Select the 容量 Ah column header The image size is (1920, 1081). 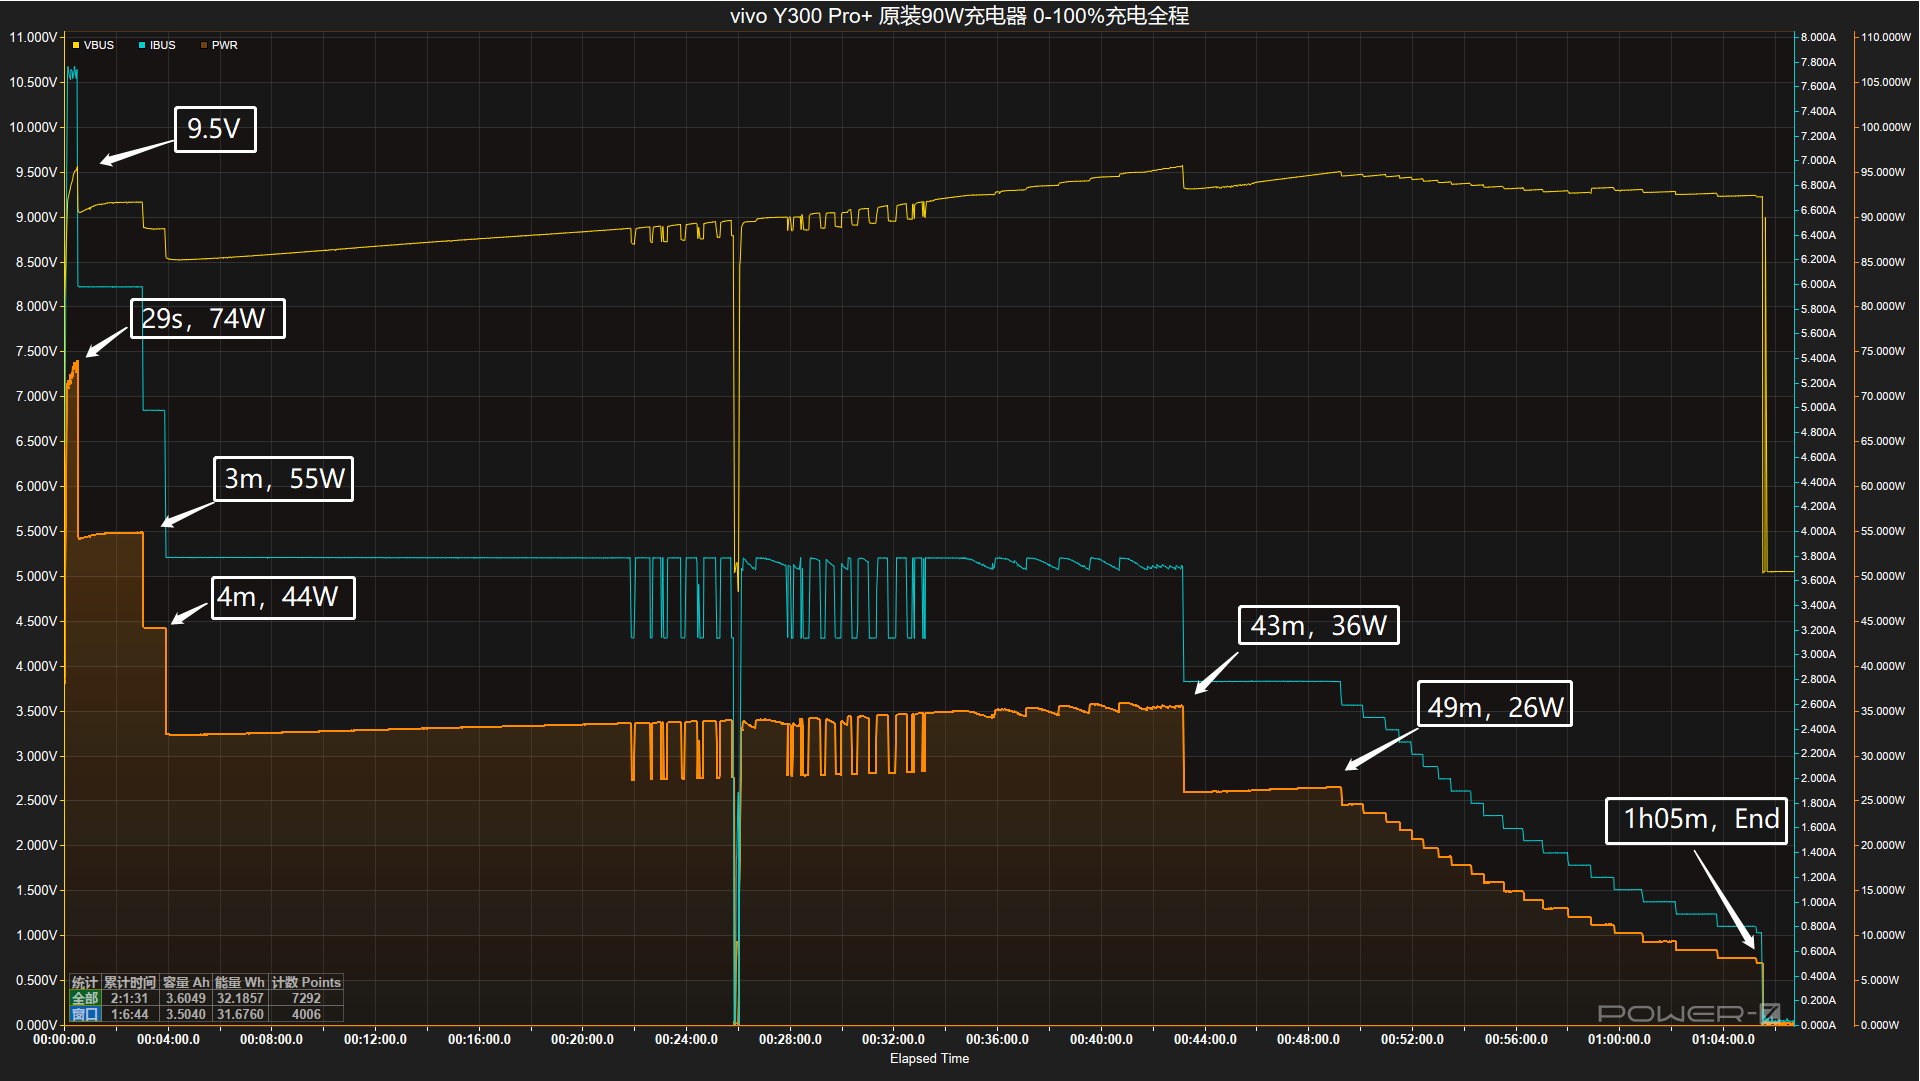coord(186,983)
